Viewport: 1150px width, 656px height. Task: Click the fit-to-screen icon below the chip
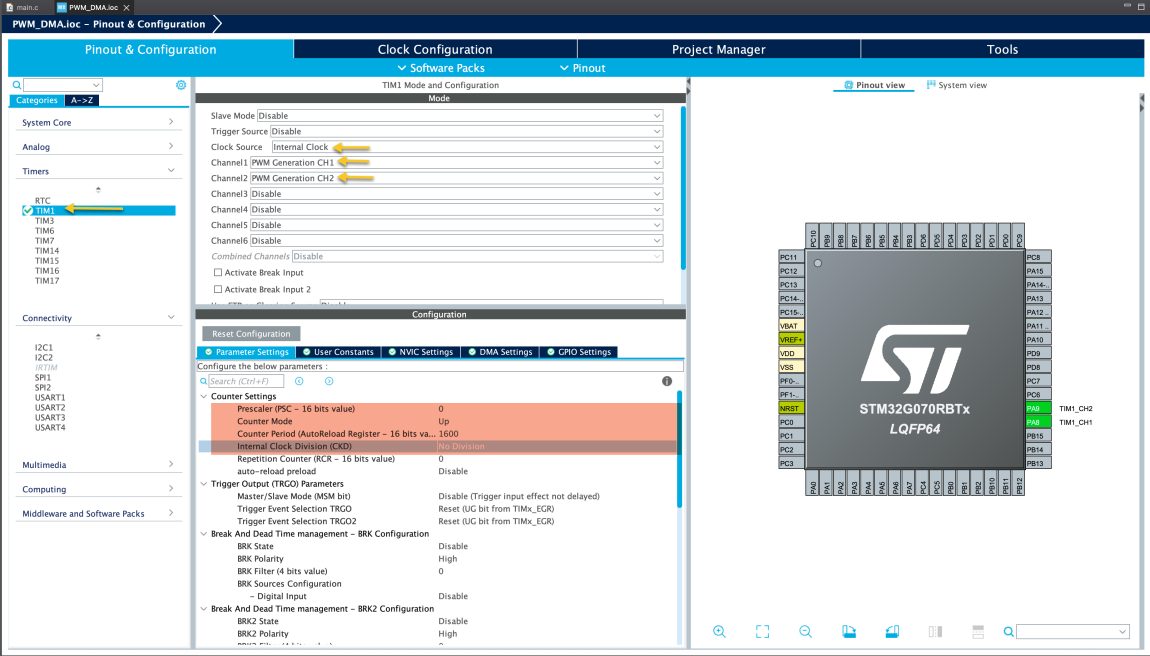tap(763, 632)
